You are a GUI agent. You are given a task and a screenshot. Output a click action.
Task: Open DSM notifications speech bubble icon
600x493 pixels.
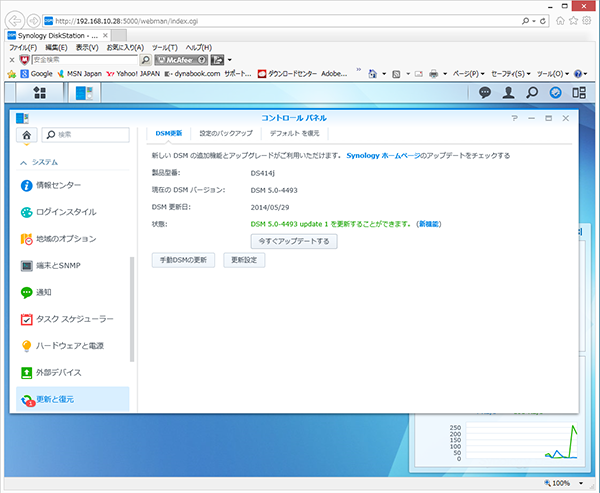[x=485, y=93]
